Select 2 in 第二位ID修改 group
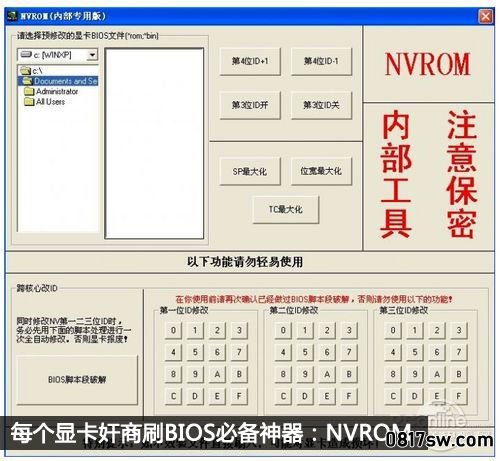500x461 pixels. 327,330
